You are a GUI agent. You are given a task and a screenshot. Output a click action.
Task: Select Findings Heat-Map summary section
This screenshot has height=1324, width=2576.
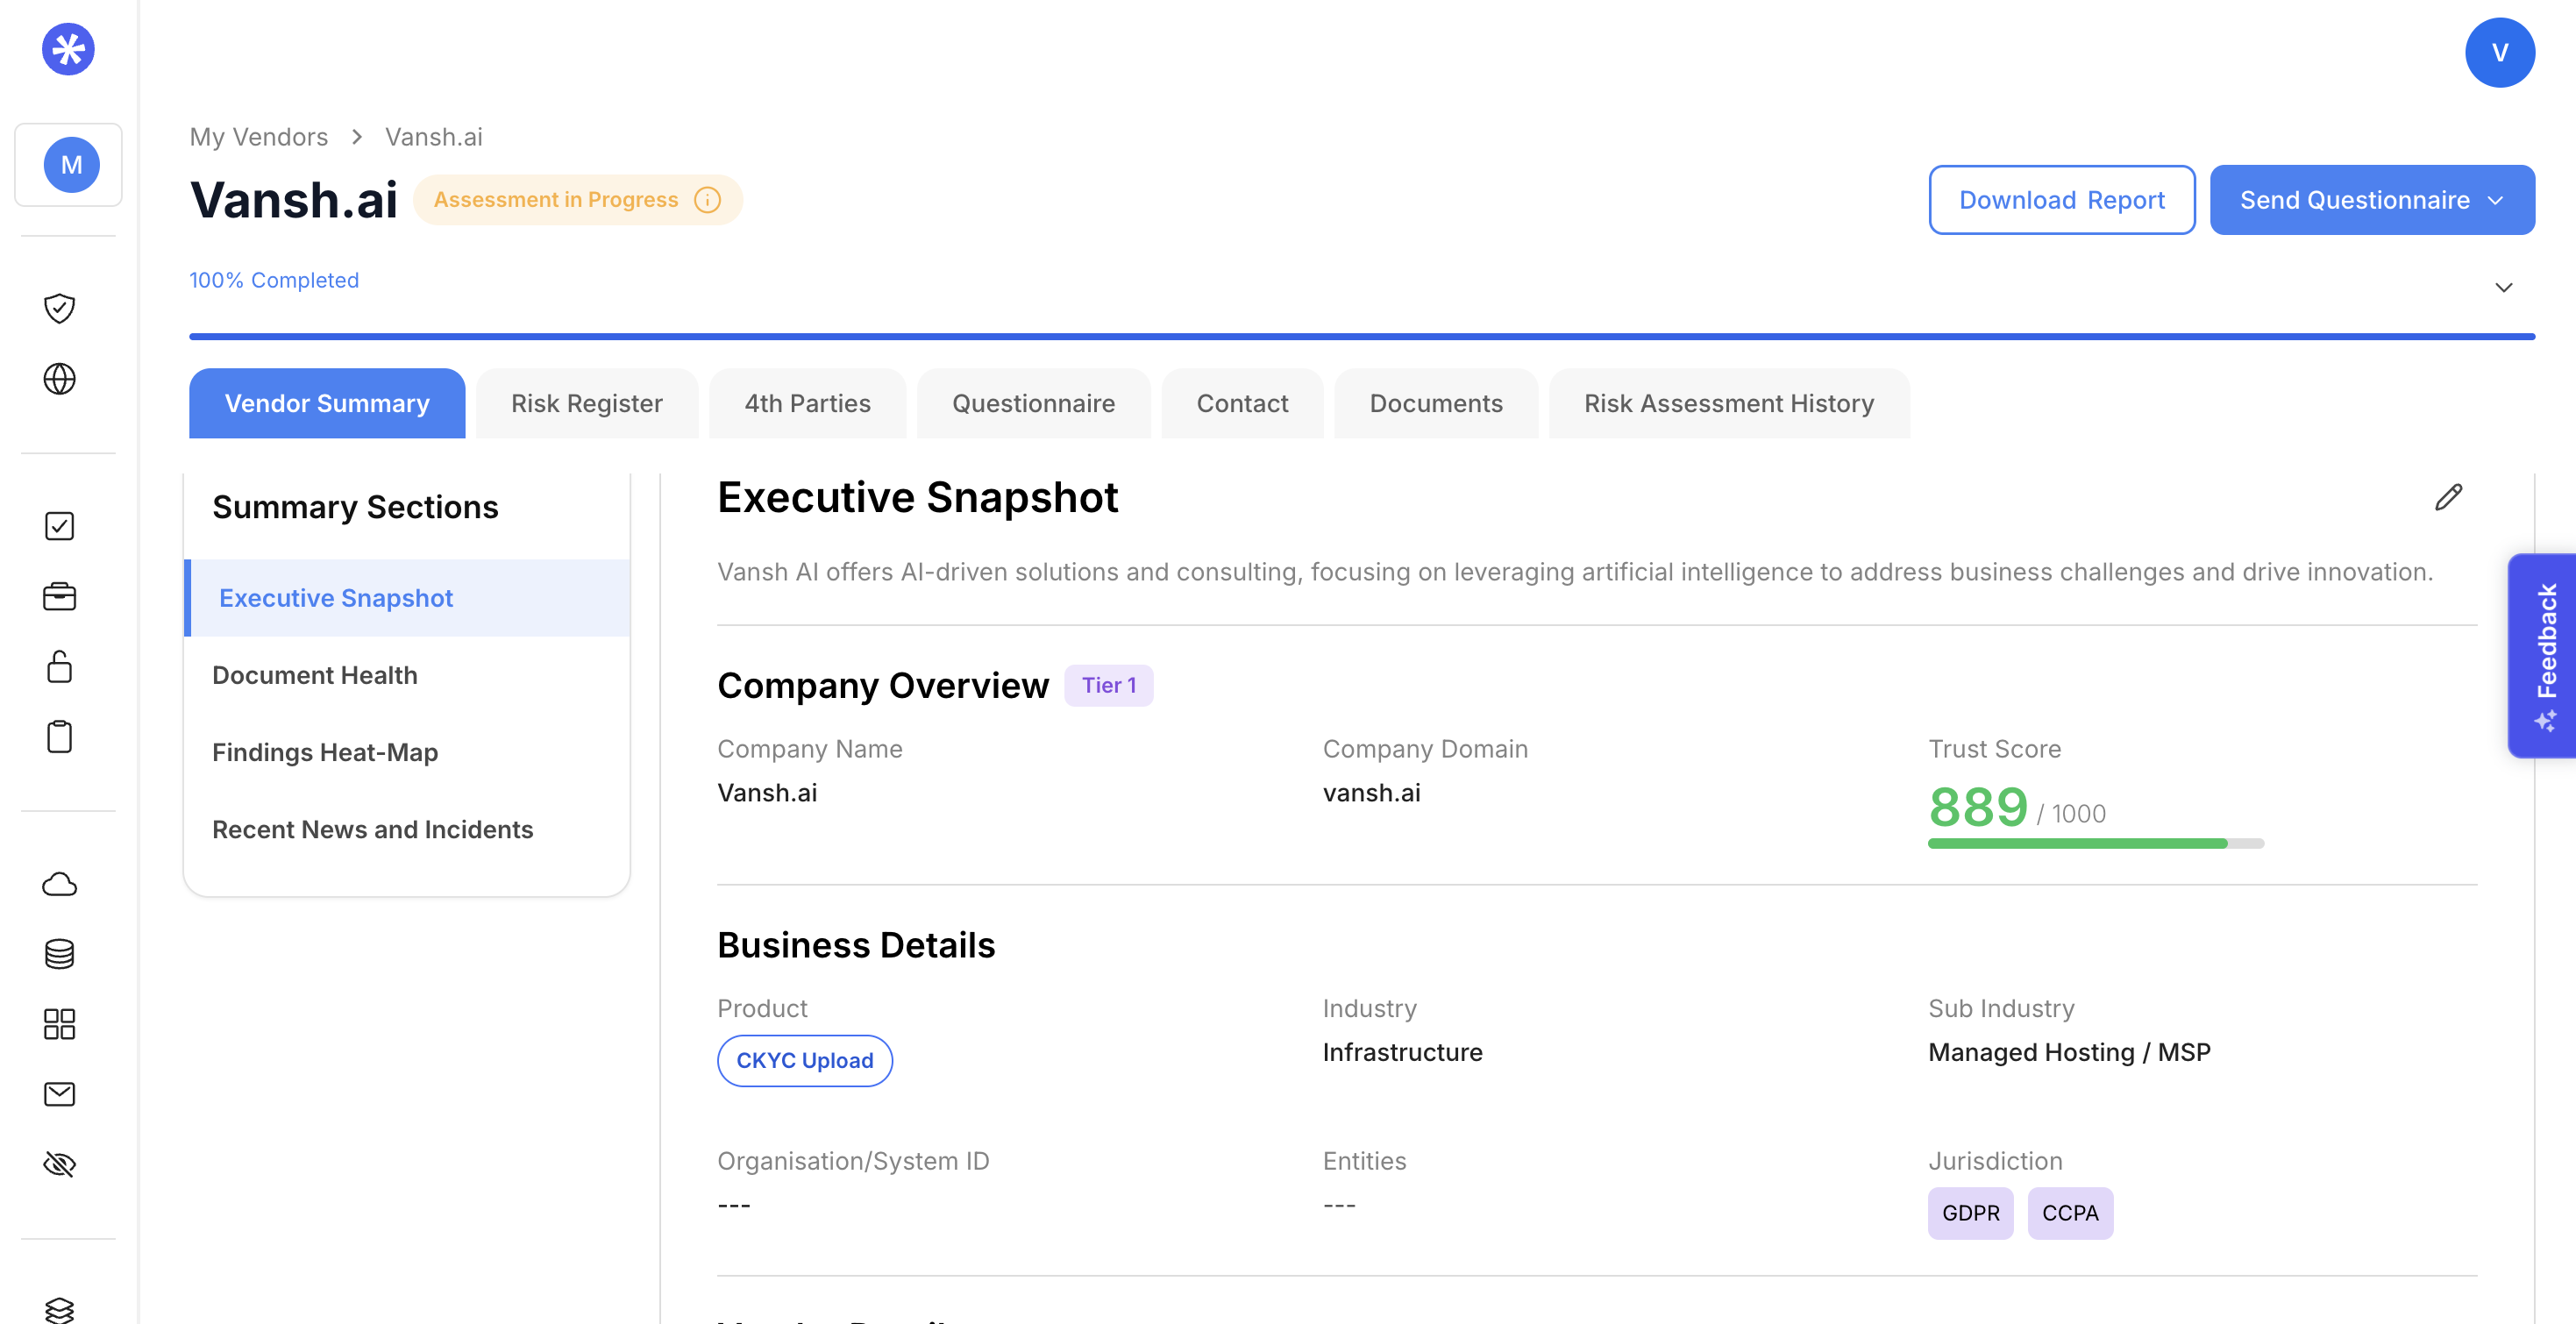(325, 752)
